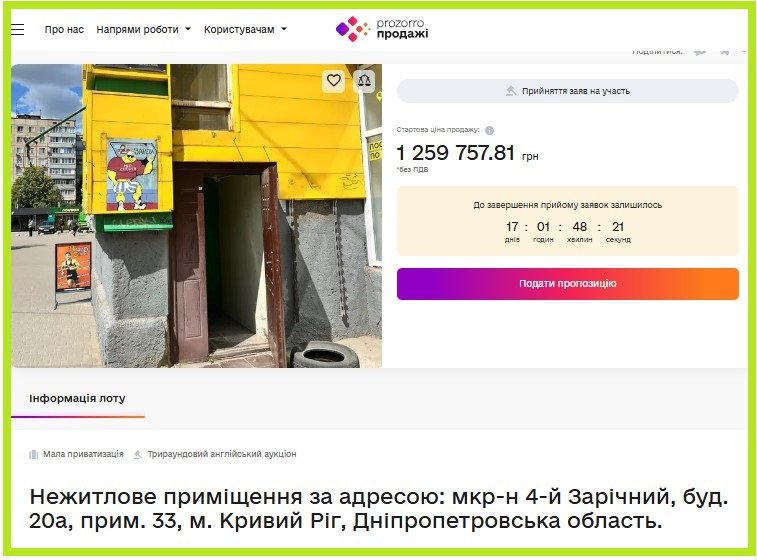
Task: Open the hamburger menu icon
Action: click(x=17, y=29)
